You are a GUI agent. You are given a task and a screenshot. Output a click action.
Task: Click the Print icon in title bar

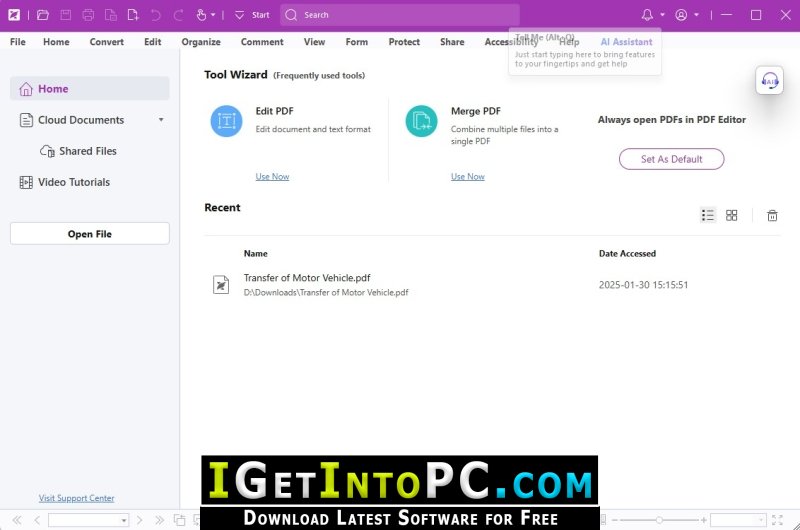[88, 15]
